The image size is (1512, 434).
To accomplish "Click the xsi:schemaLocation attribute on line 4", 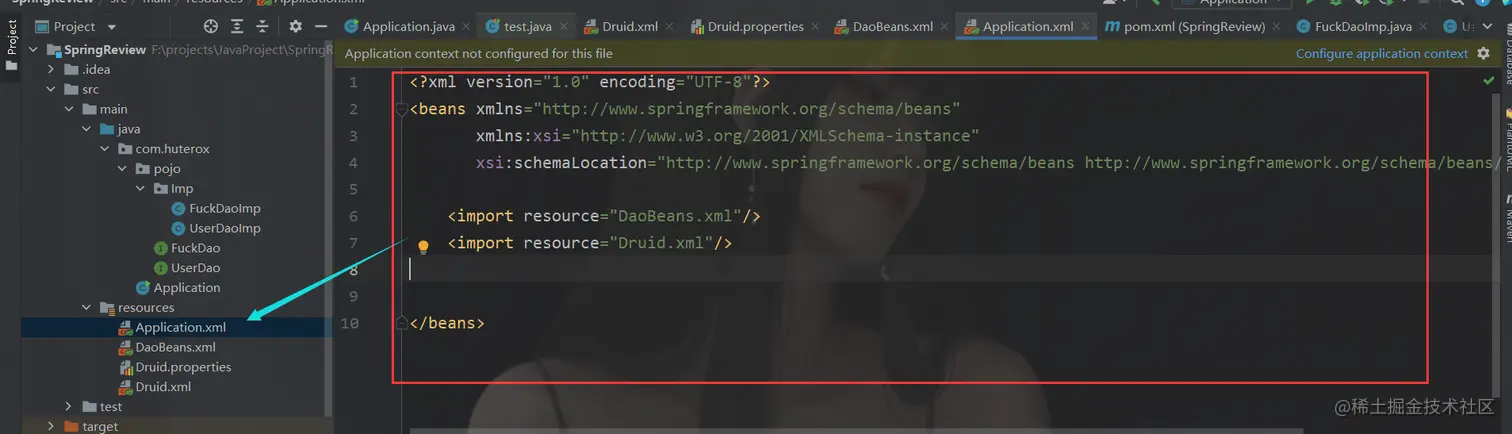I will point(561,162).
